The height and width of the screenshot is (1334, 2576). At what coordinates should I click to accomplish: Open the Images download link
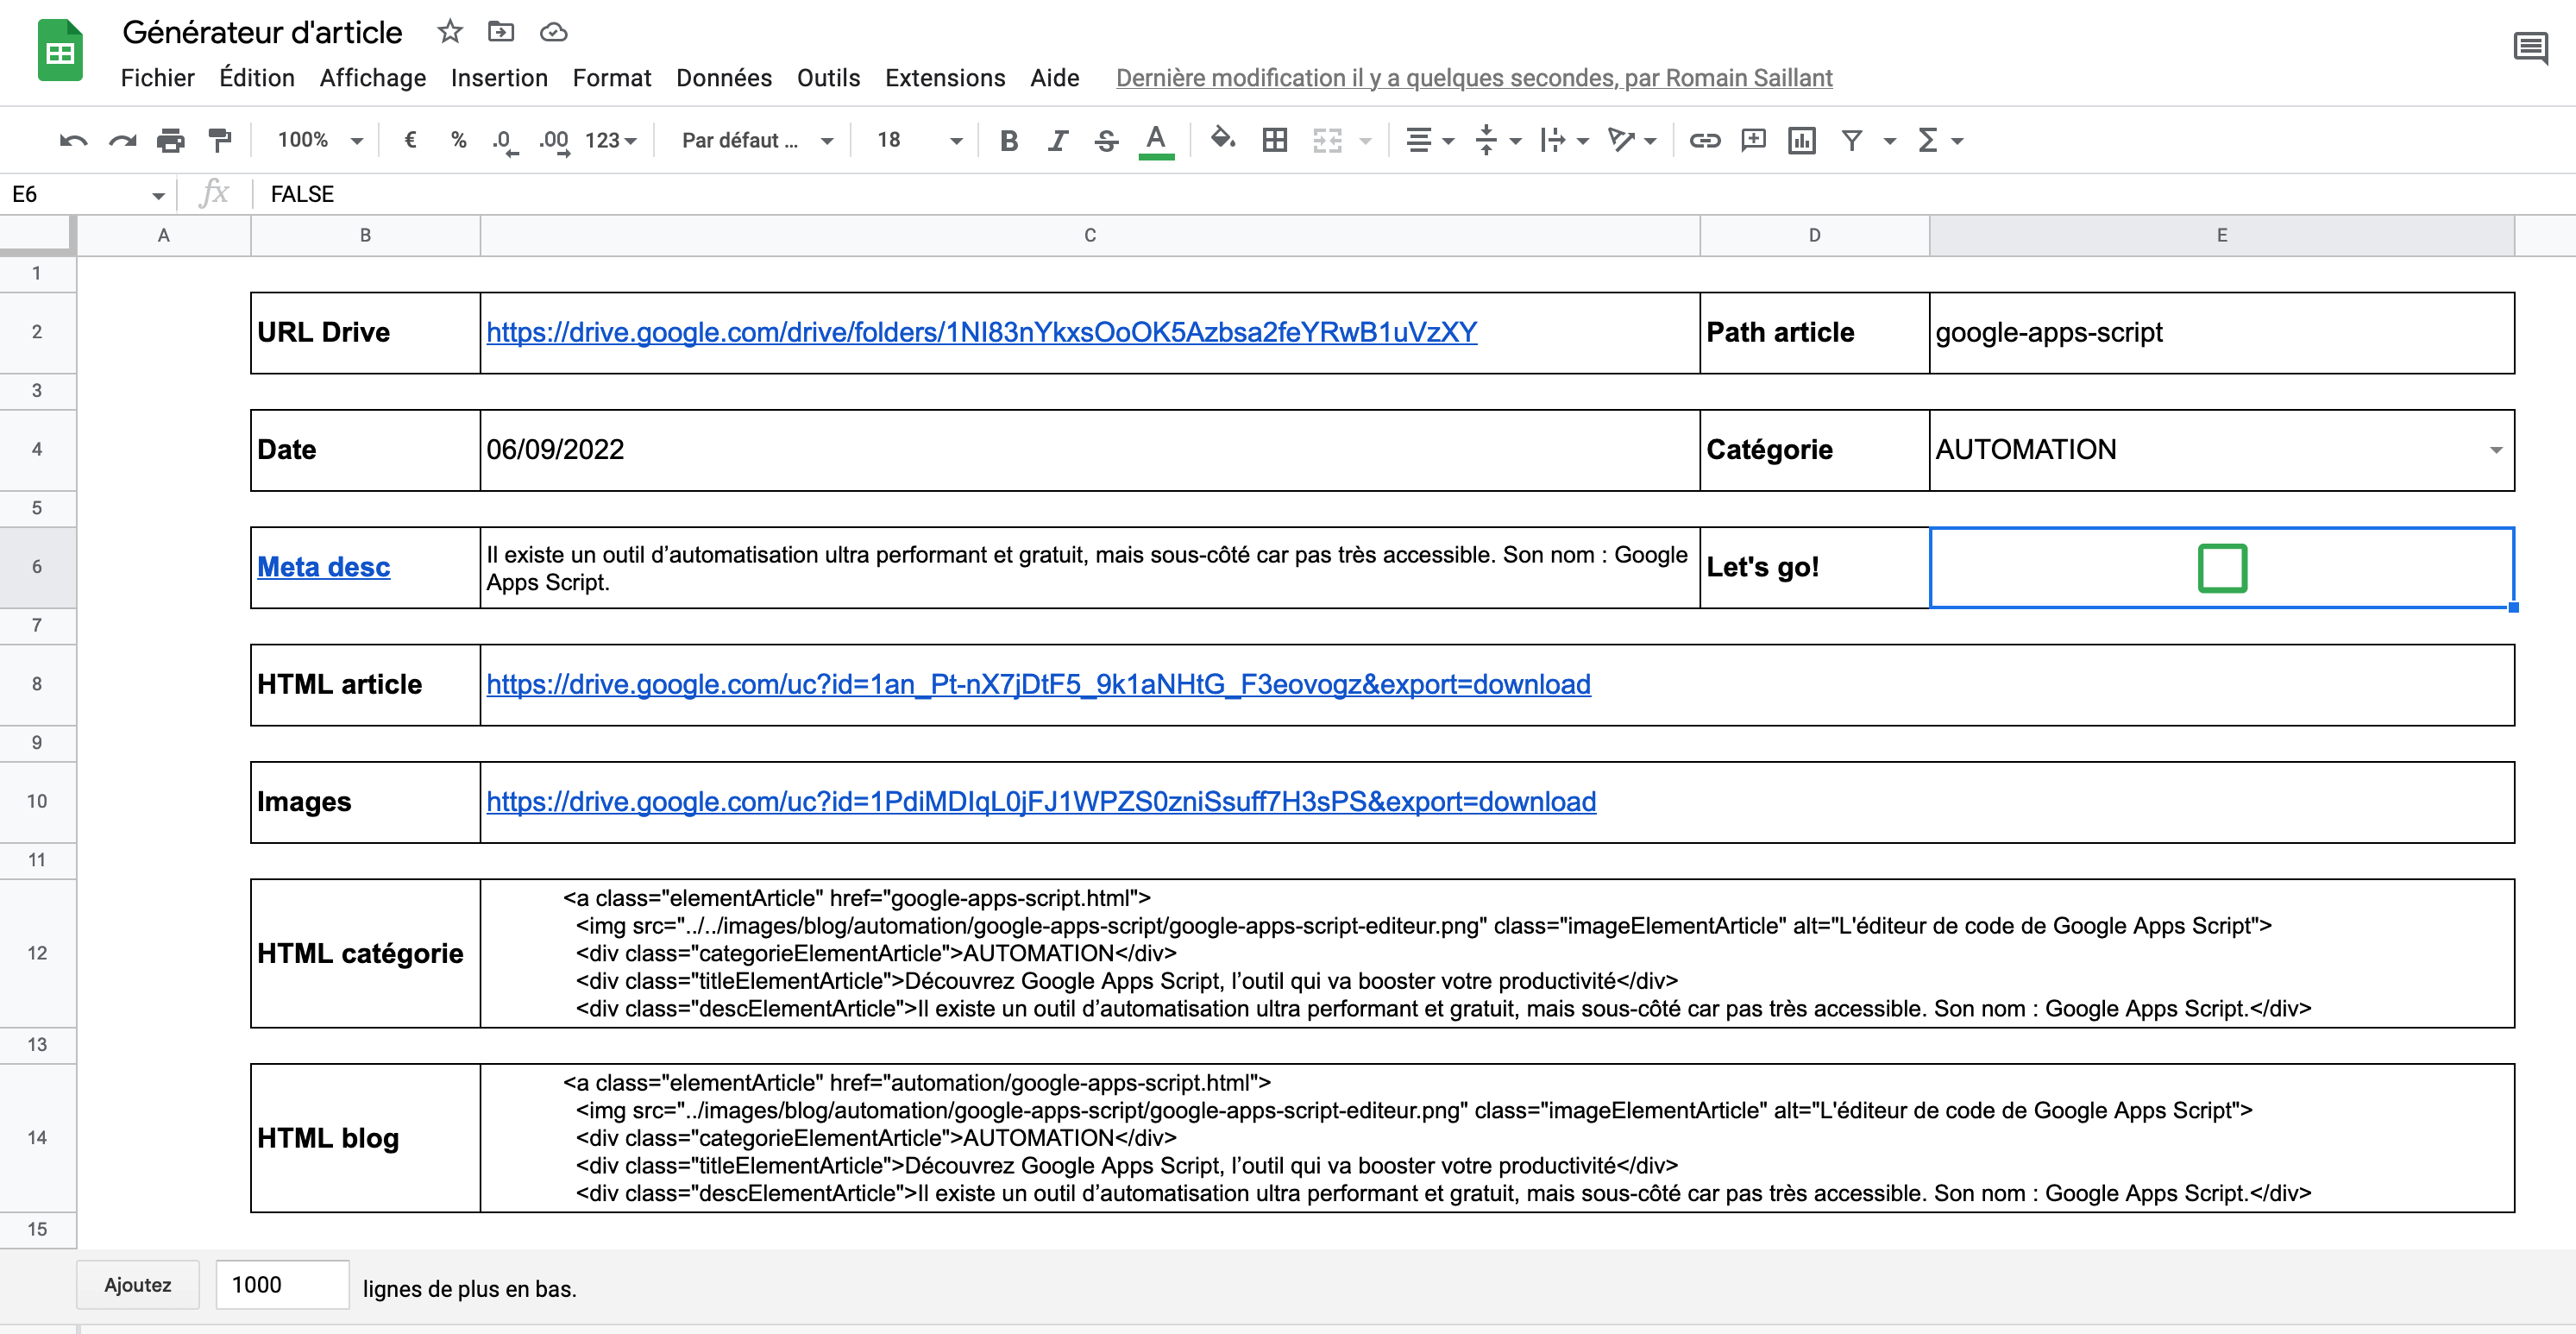pos(1041,802)
